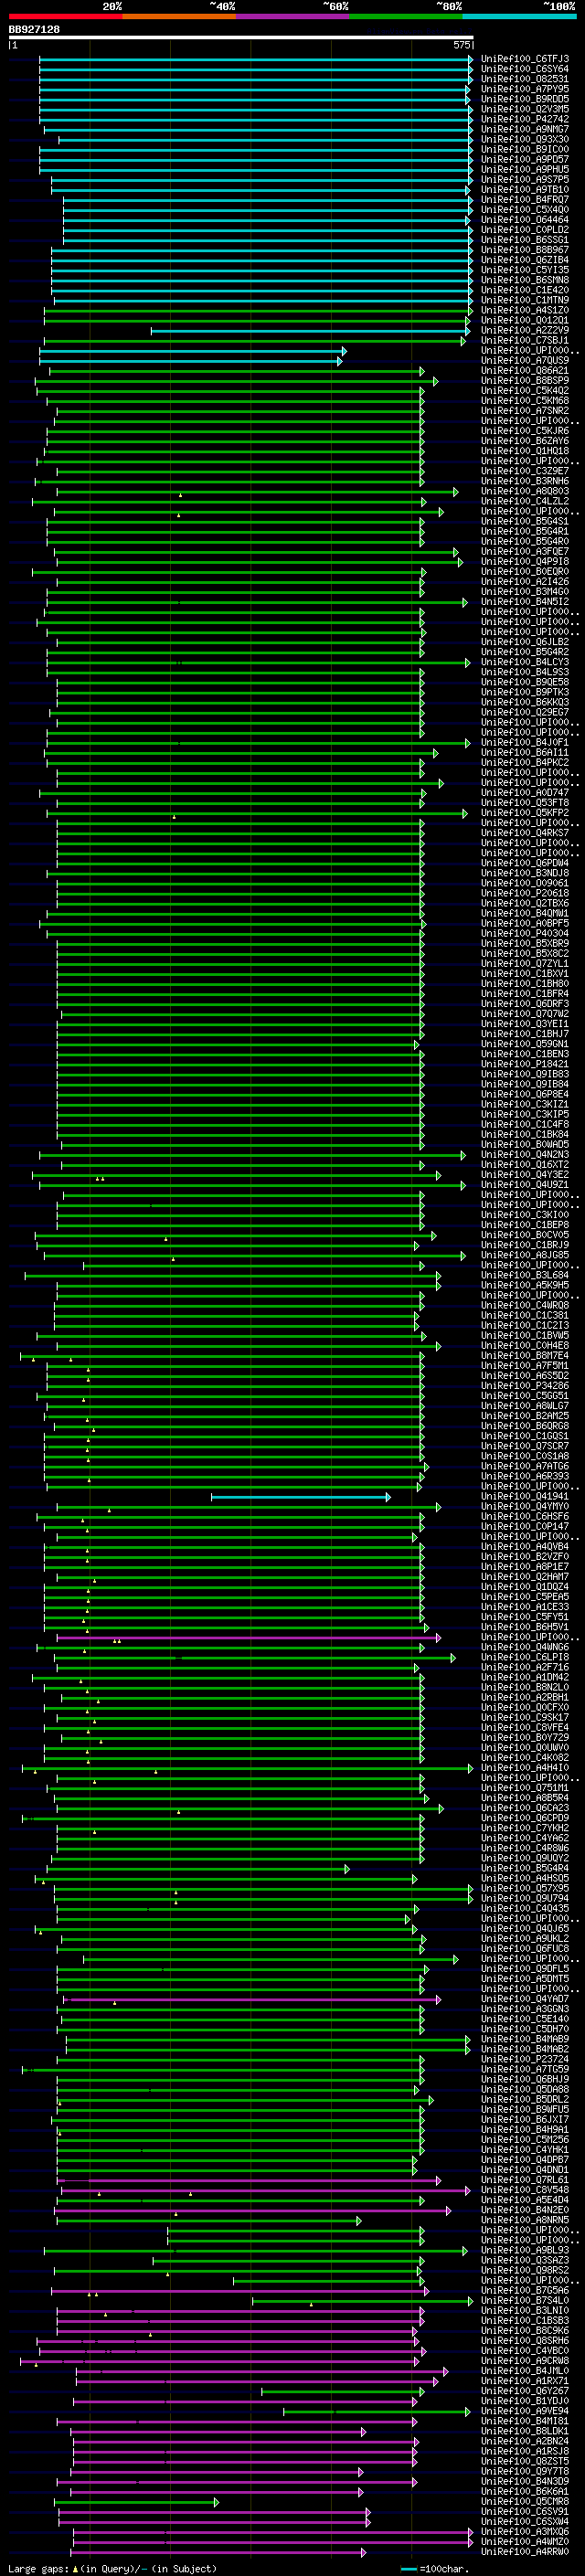Select subject label UniRef100_B8BSP9

point(525,381)
